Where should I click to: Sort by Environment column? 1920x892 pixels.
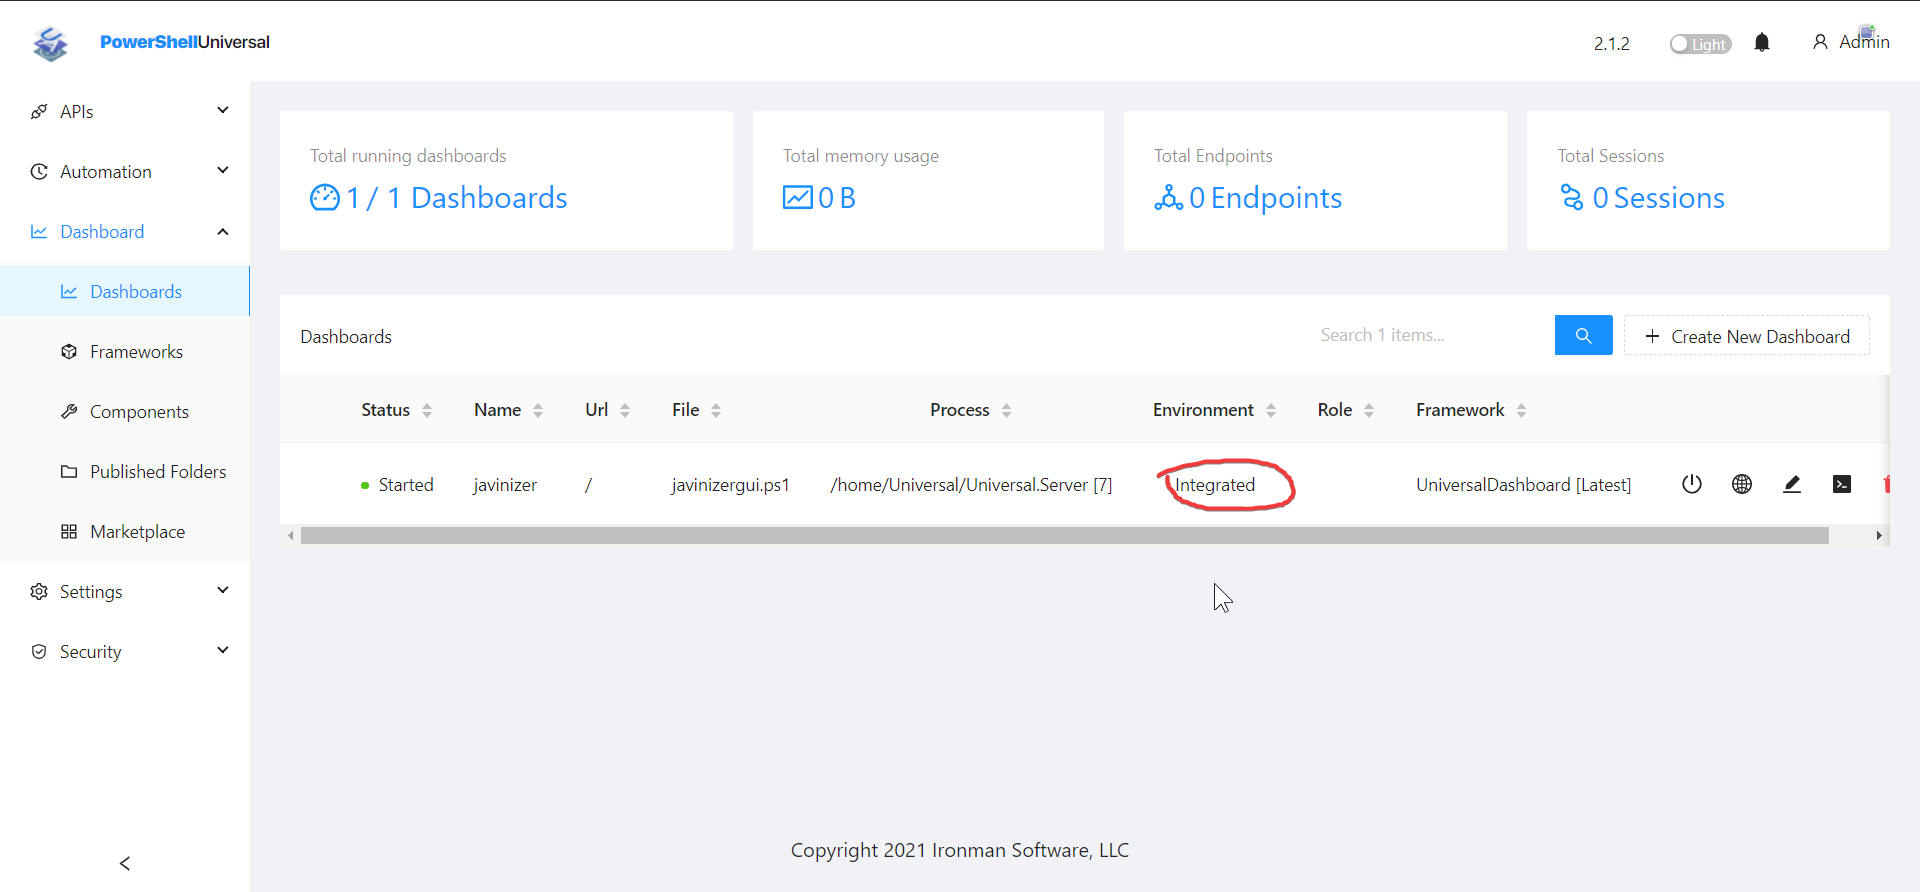pyautogui.click(x=1214, y=410)
